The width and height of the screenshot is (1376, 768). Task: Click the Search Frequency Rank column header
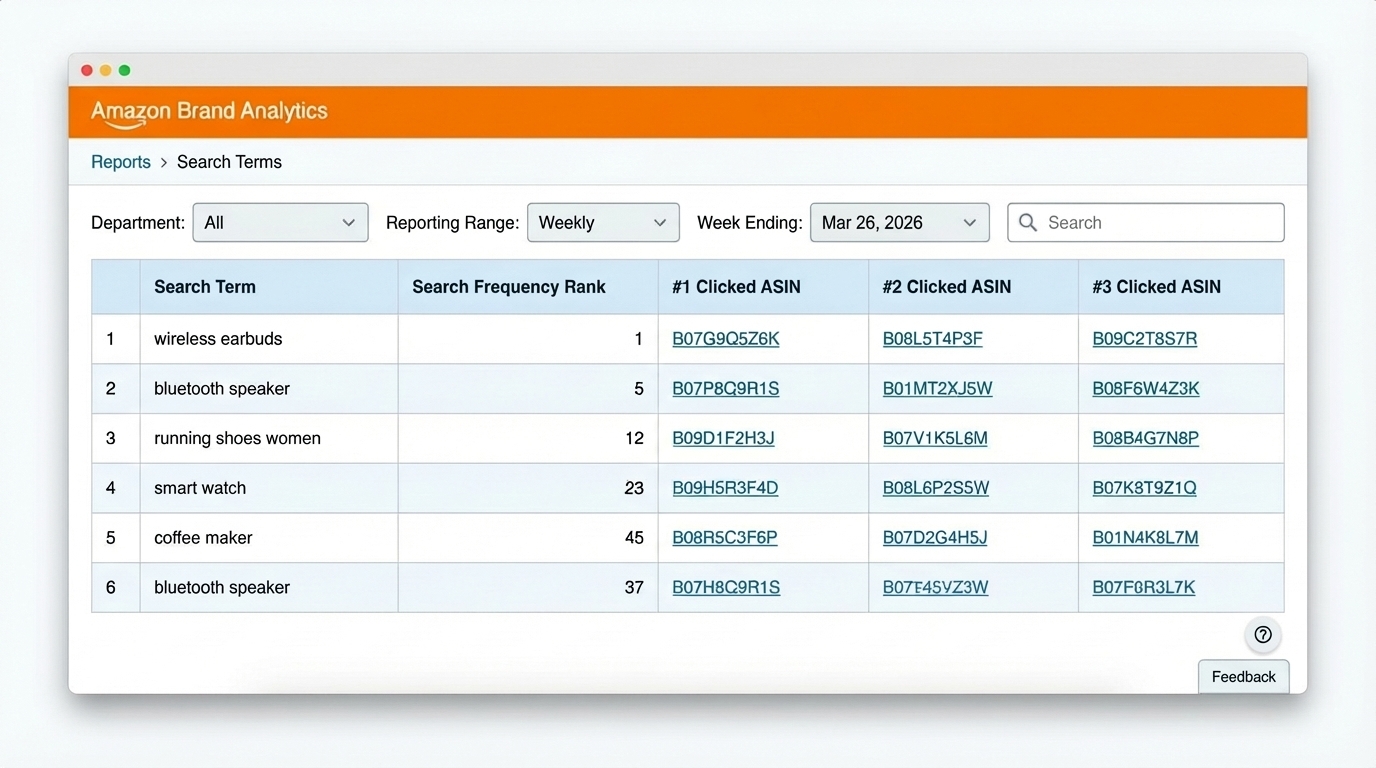point(508,286)
